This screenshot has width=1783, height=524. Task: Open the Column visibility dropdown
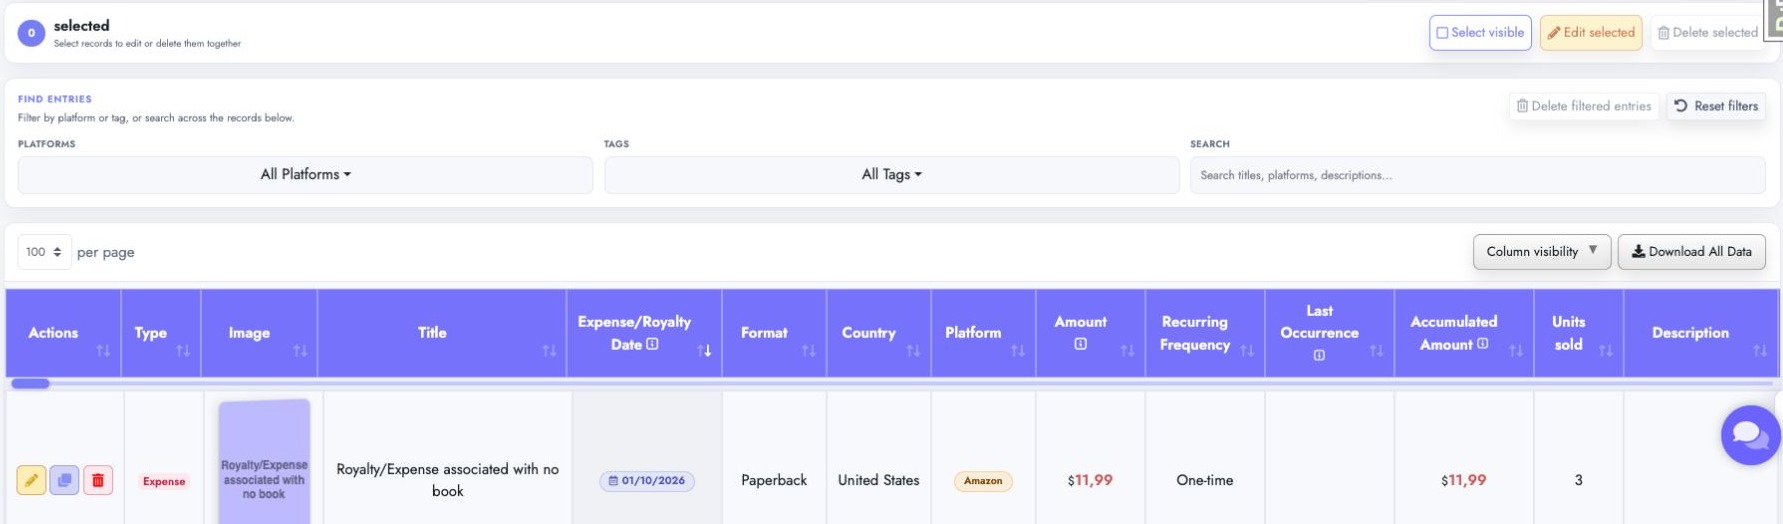(x=1541, y=252)
